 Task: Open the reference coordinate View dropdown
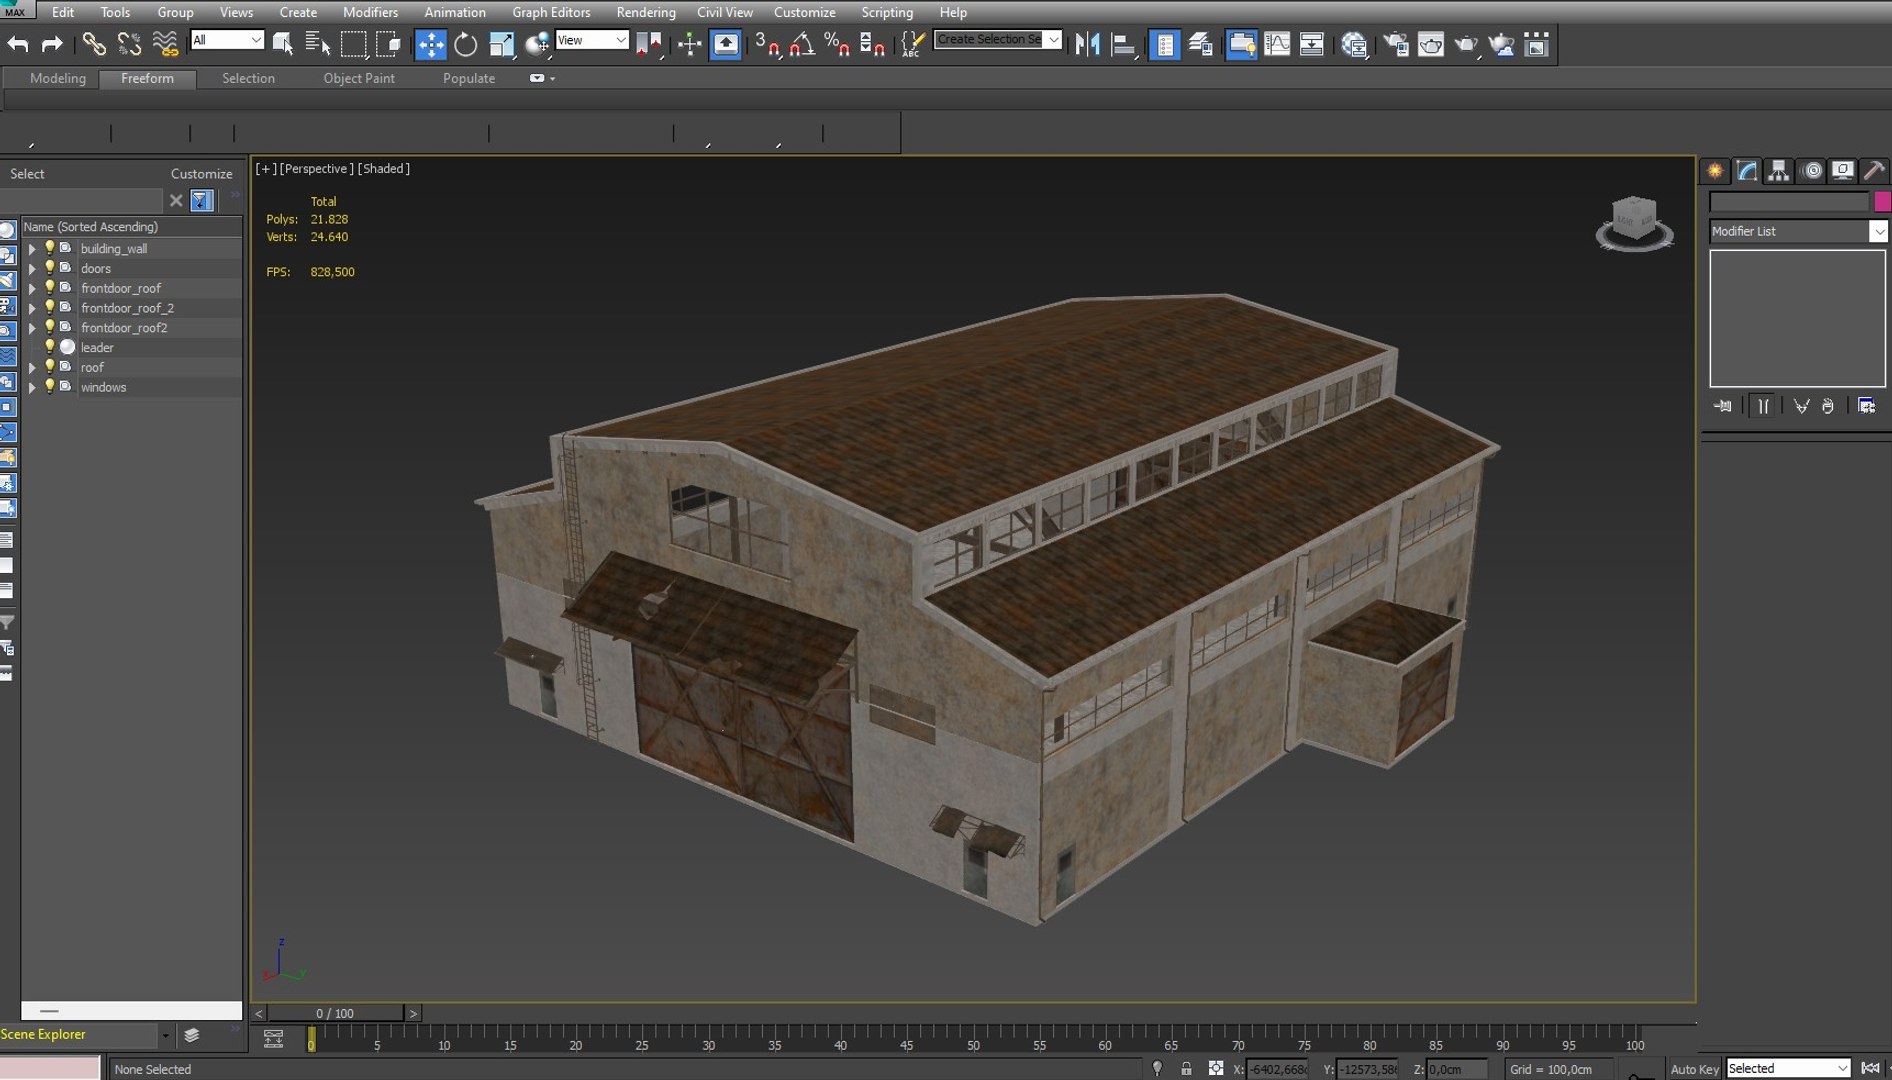tap(591, 40)
